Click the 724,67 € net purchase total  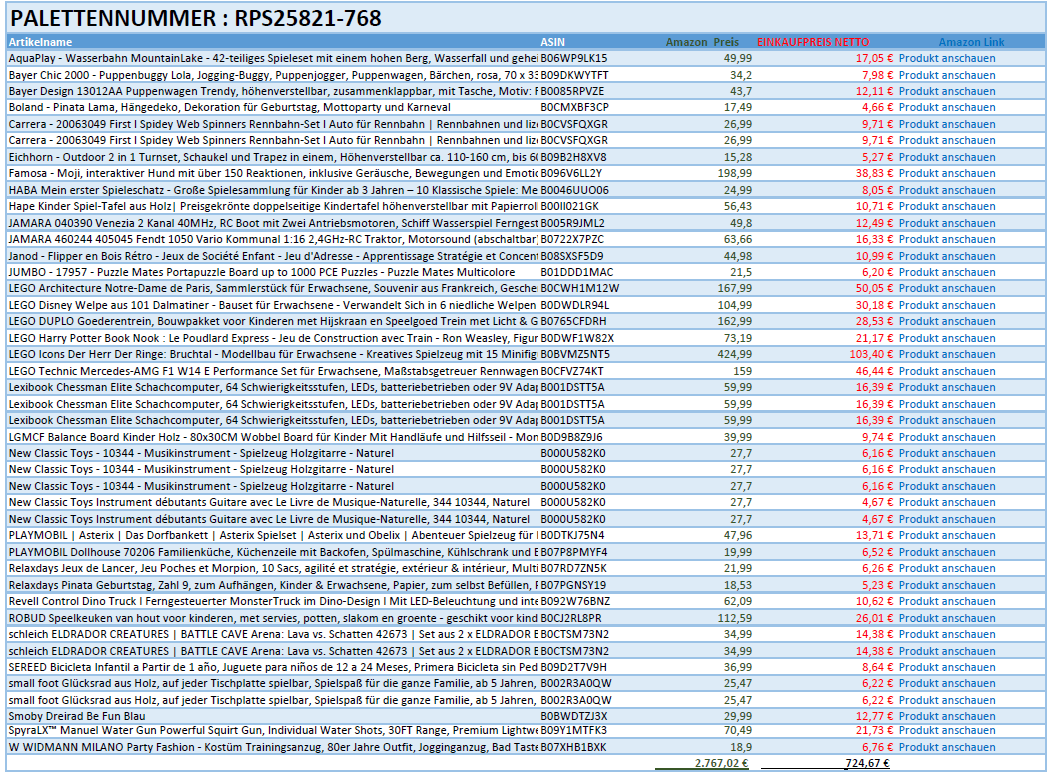tap(866, 763)
